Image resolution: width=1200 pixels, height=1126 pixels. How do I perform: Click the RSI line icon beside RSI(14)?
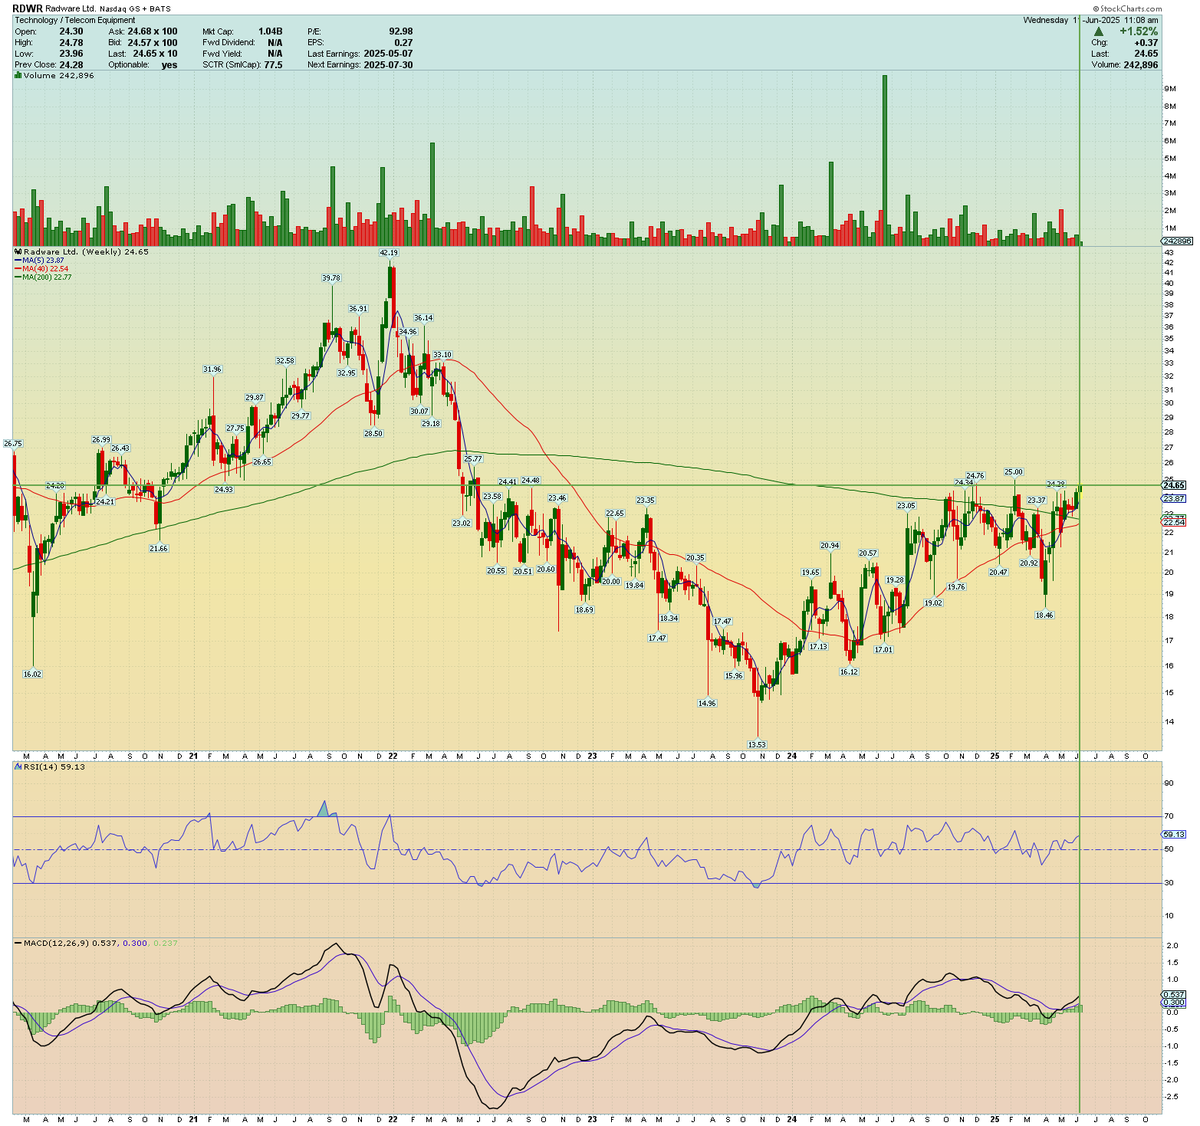coord(17,768)
